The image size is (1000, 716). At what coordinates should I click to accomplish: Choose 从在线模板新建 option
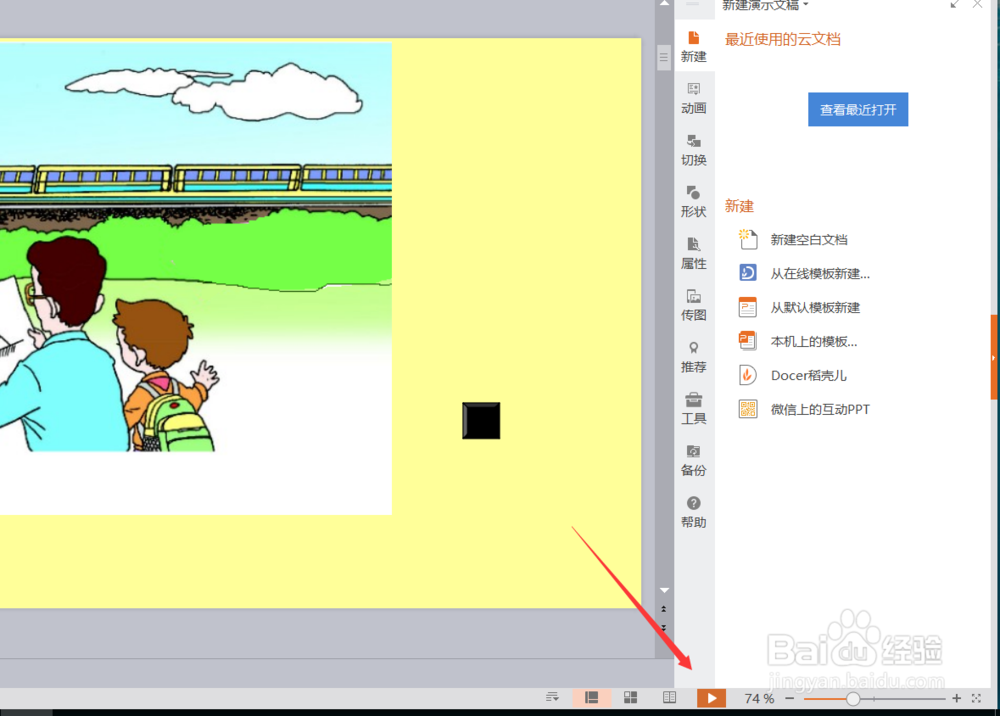click(804, 274)
